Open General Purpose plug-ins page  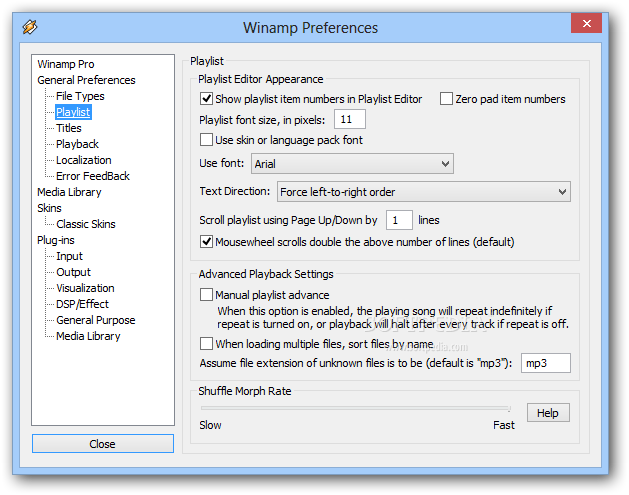click(x=96, y=320)
